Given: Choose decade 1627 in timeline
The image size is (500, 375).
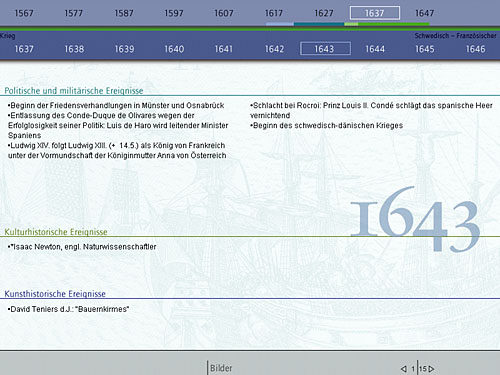Looking at the screenshot, I should pos(324,13).
